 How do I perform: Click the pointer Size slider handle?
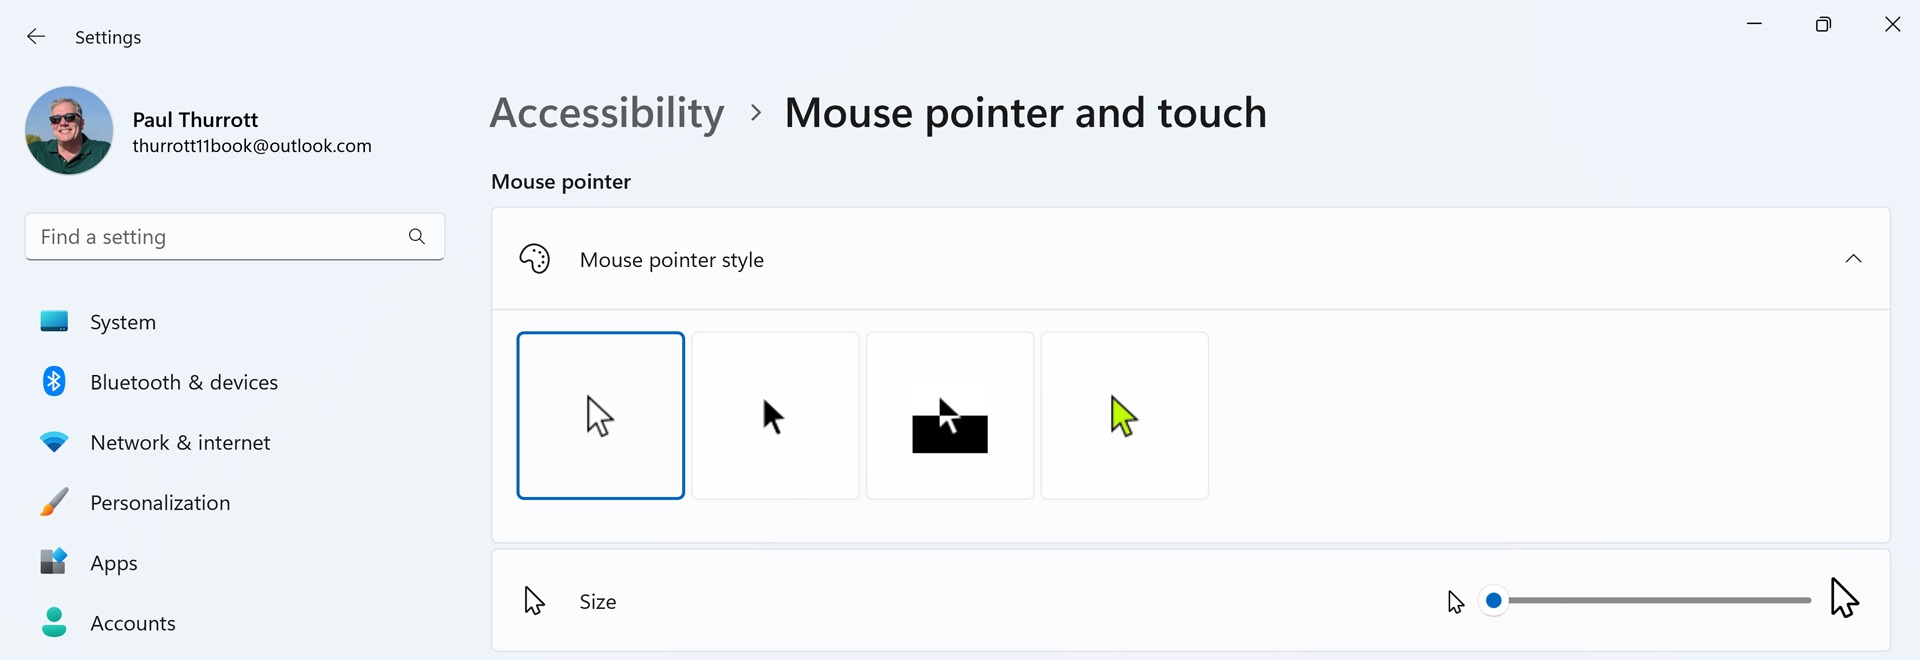point(1493,601)
